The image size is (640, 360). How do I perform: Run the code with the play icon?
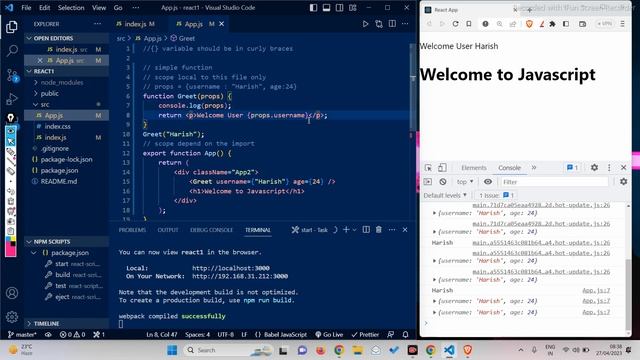coord(365,24)
